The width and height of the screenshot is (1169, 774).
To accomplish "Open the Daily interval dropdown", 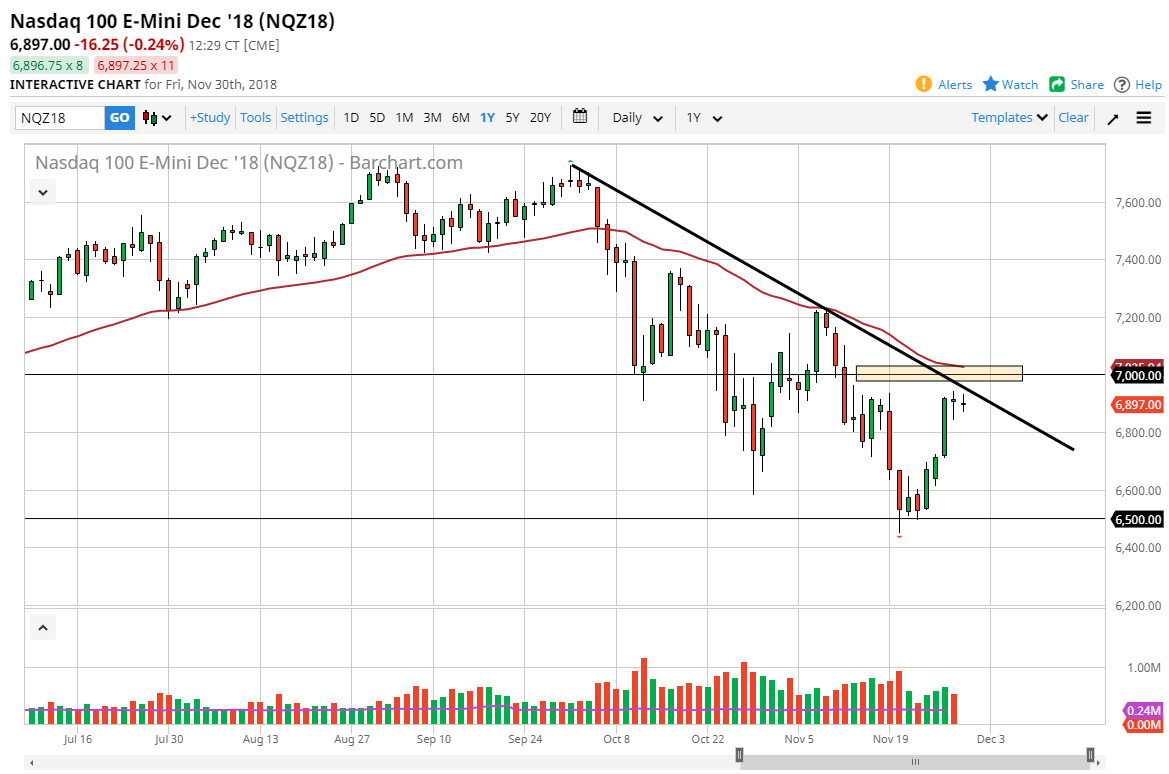I will (636, 117).
